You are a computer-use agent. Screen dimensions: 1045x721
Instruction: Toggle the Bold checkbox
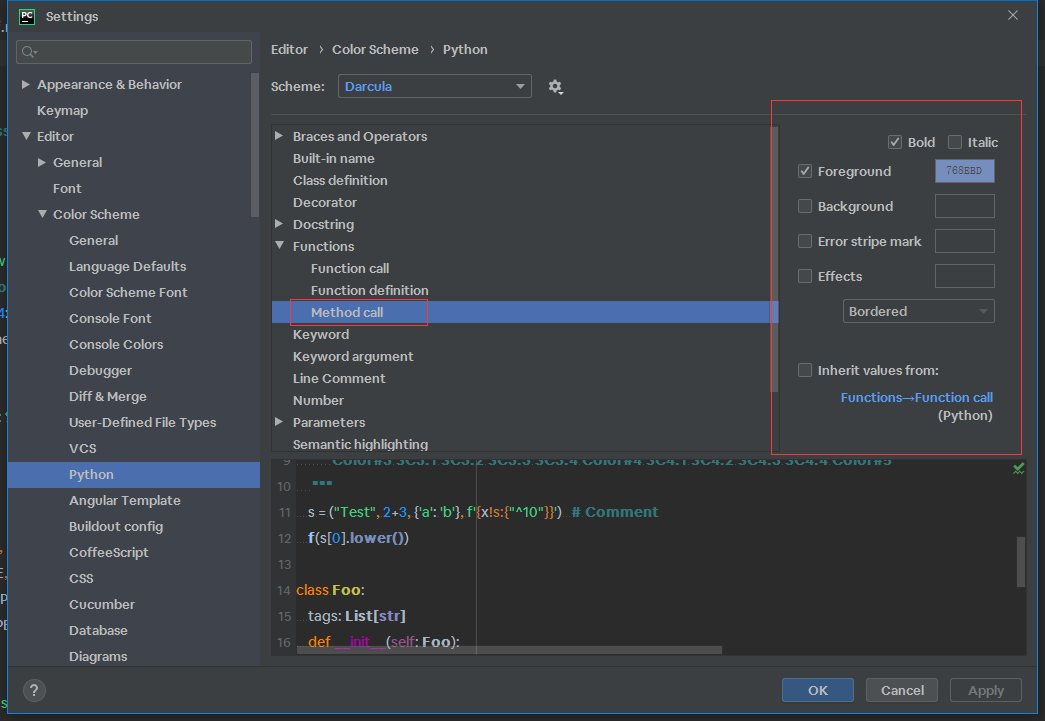point(895,142)
